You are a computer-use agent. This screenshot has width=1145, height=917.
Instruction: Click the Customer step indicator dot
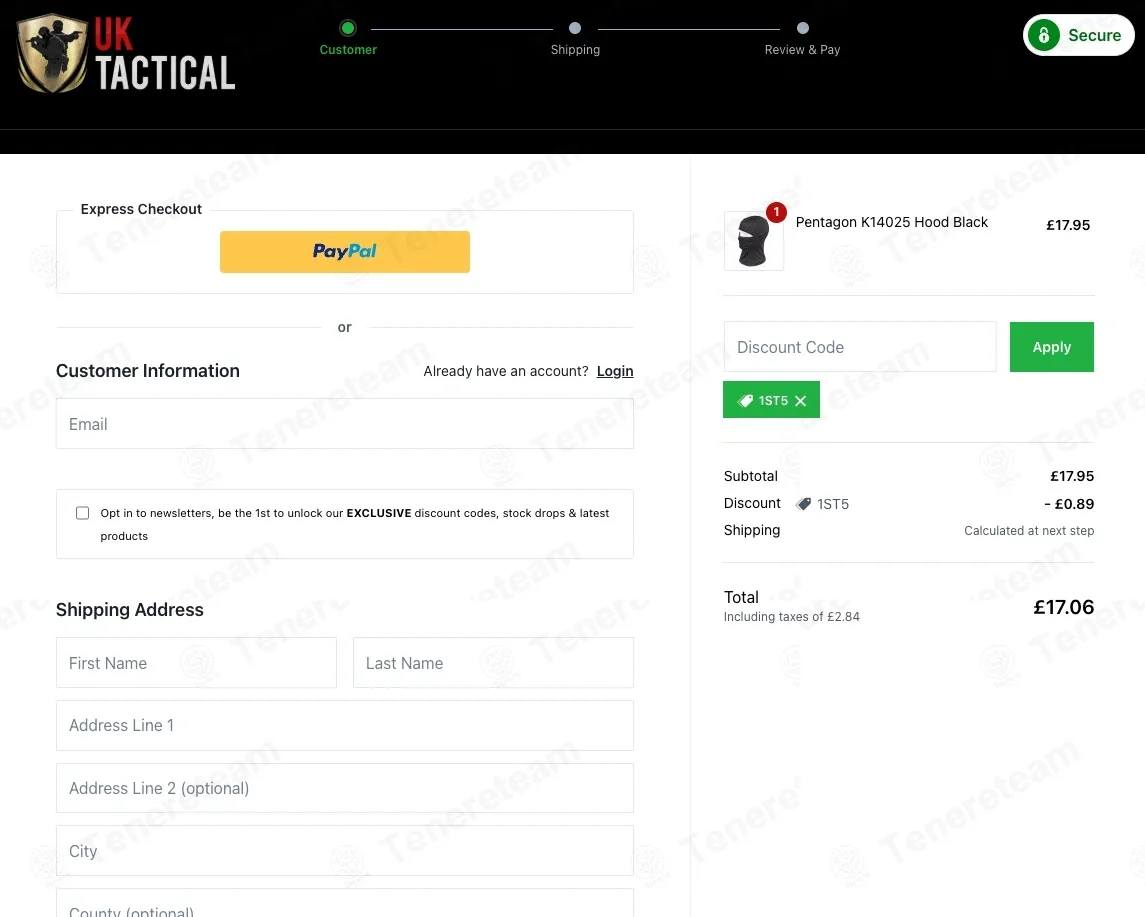point(348,28)
